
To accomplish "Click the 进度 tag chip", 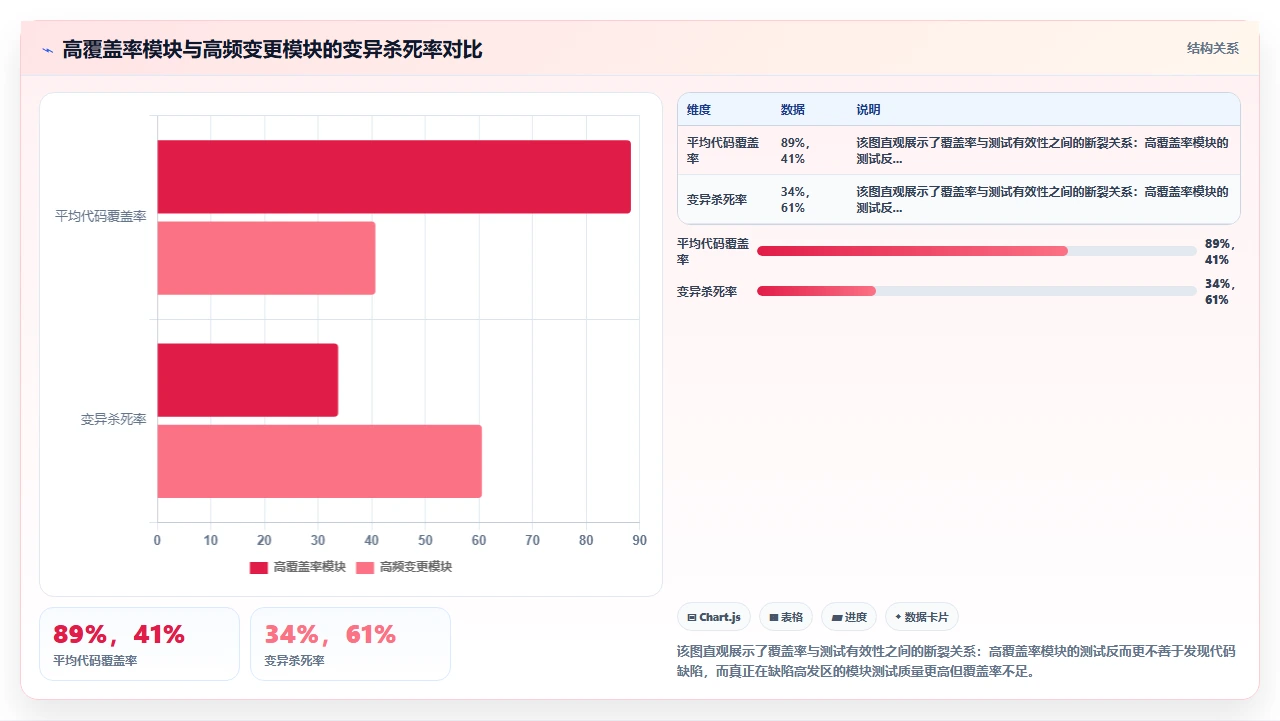I will (x=849, y=617).
